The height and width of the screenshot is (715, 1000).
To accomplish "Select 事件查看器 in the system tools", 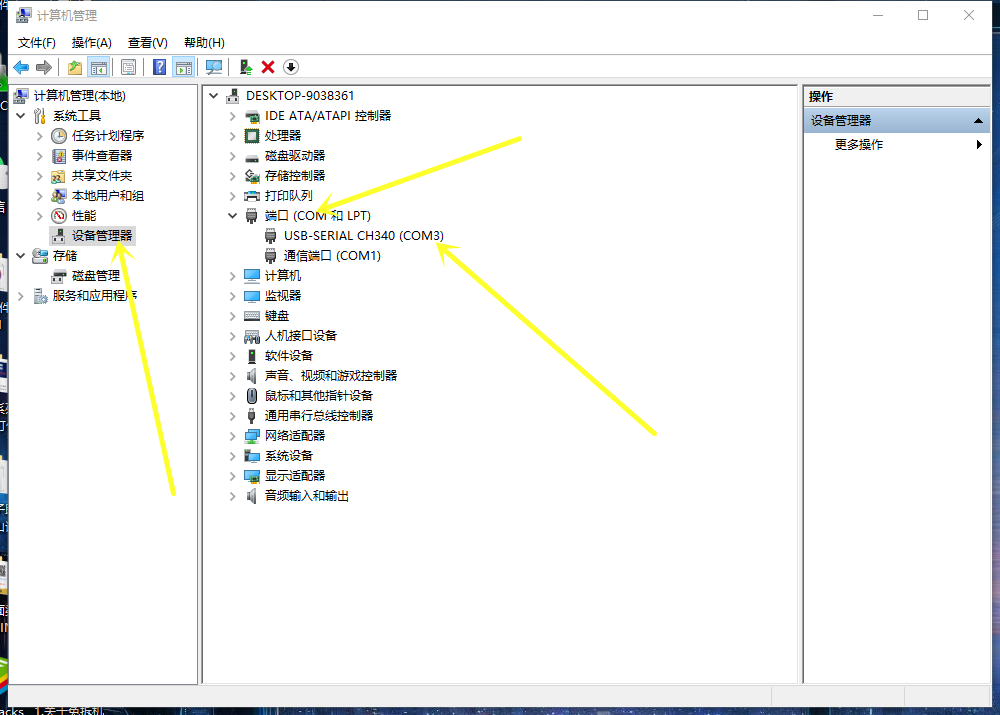I will coord(101,156).
